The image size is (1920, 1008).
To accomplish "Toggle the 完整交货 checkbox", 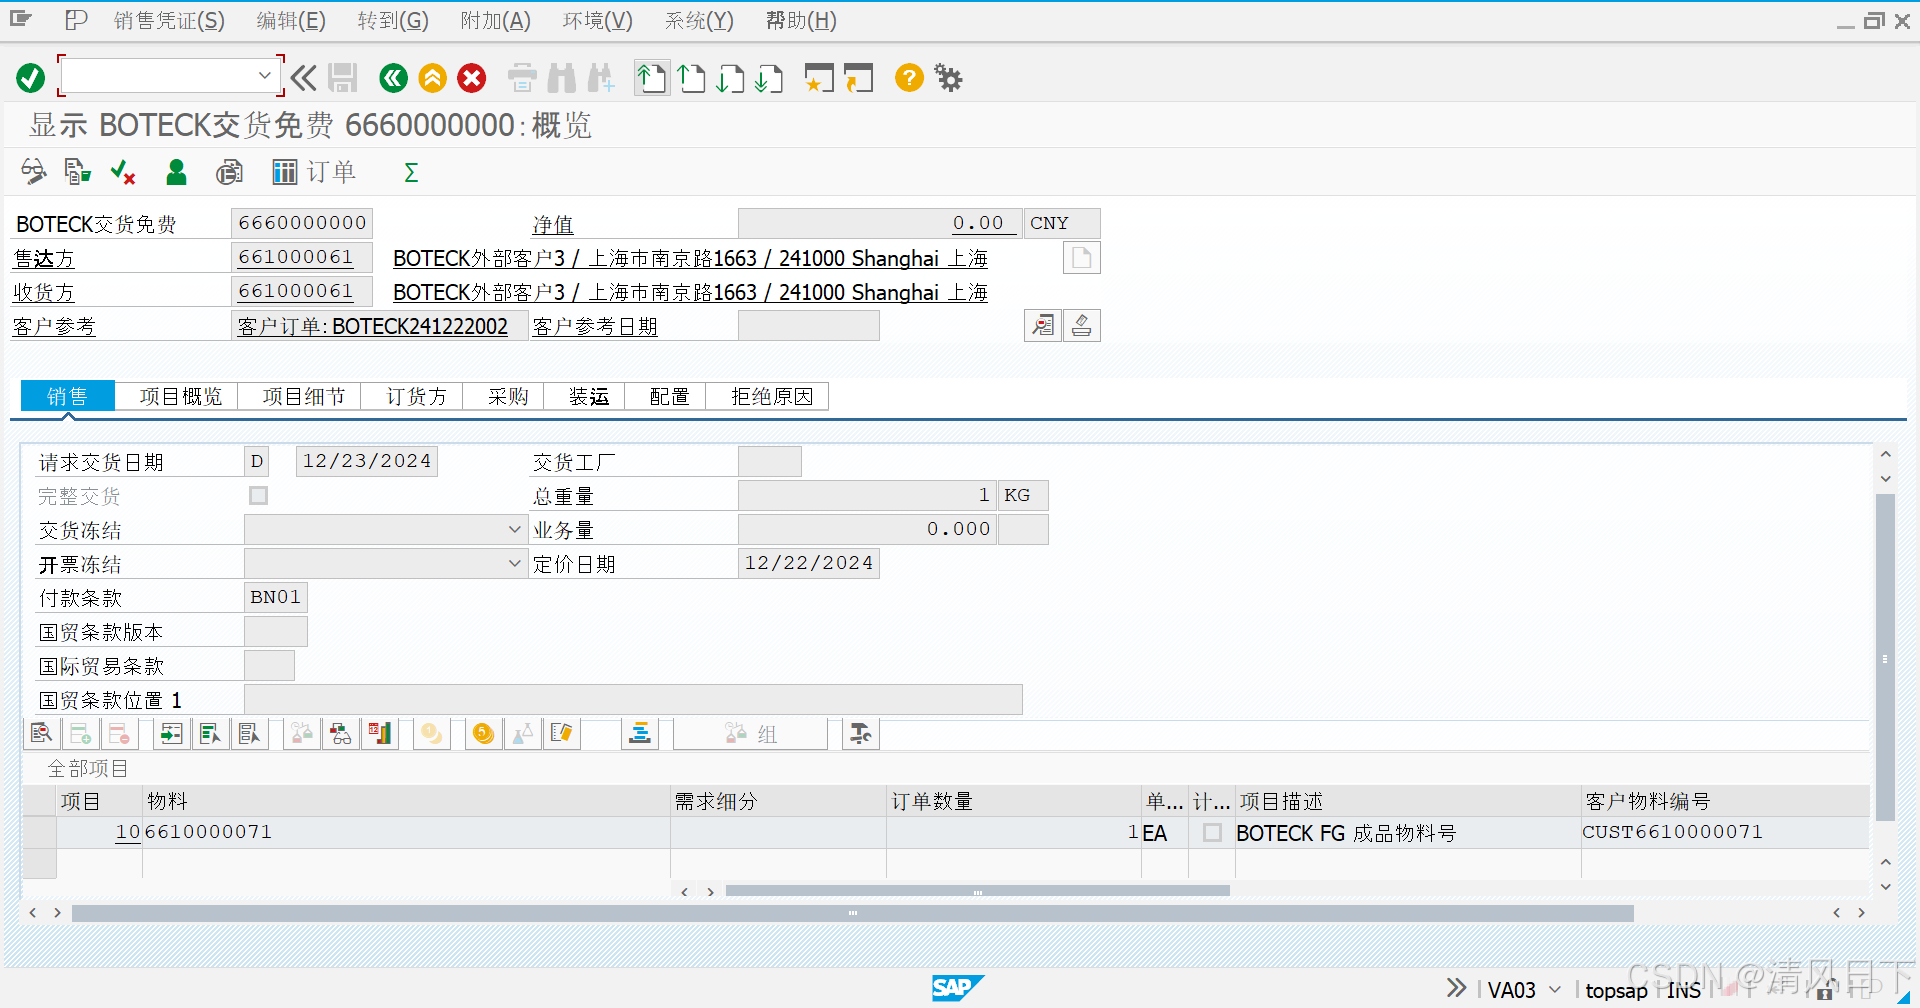I will pyautogui.click(x=258, y=495).
